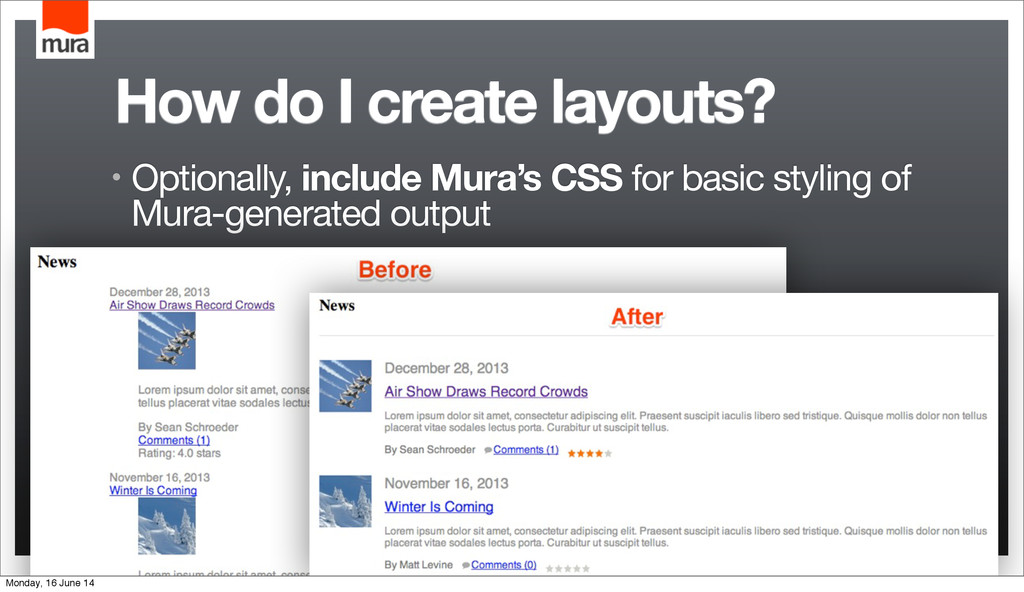This screenshot has height=592, width=1024.
Task: Open Winter Is Coming link in After panel
Action: click(x=439, y=506)
